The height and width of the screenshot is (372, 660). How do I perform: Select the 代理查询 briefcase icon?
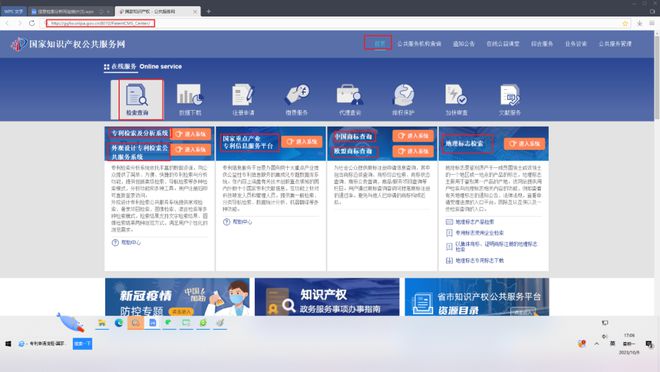pos(350,100)
